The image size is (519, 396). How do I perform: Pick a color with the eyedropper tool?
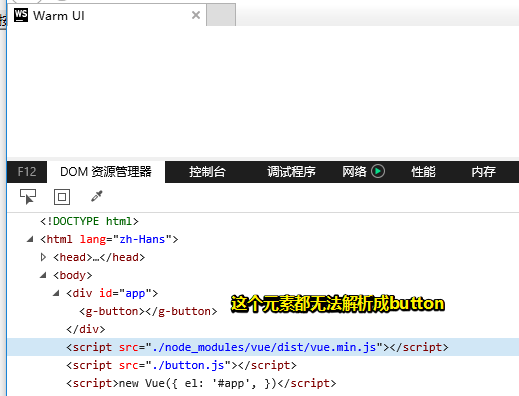click(x=97, y=196)
